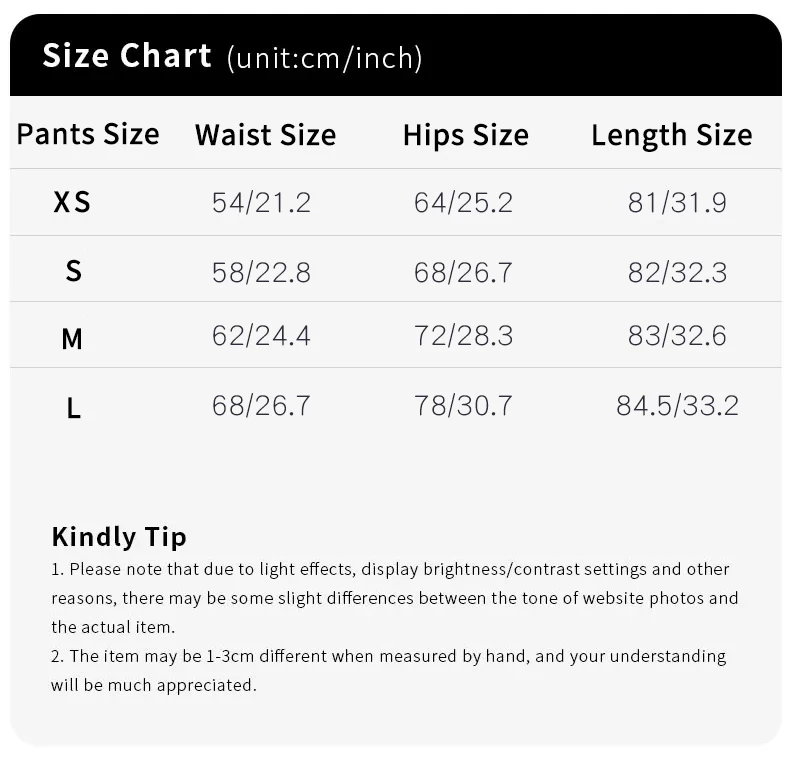Screen dimensions: 790x766
Task: Click hips value 78/30.7
Action: point(463,405)
